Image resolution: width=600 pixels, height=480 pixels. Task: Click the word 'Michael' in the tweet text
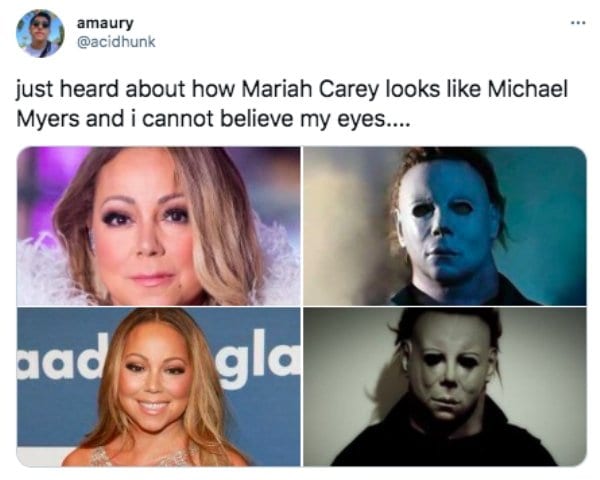pos(528,89)
